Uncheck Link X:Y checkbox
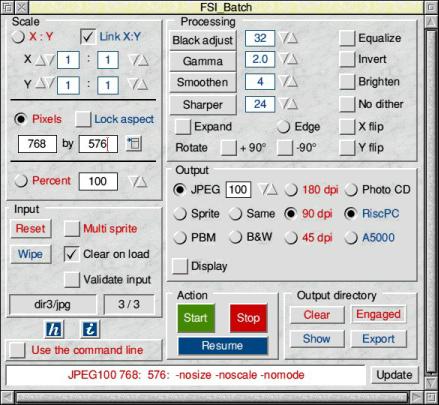This screenshot has width=439, height=405. (88, 37)
